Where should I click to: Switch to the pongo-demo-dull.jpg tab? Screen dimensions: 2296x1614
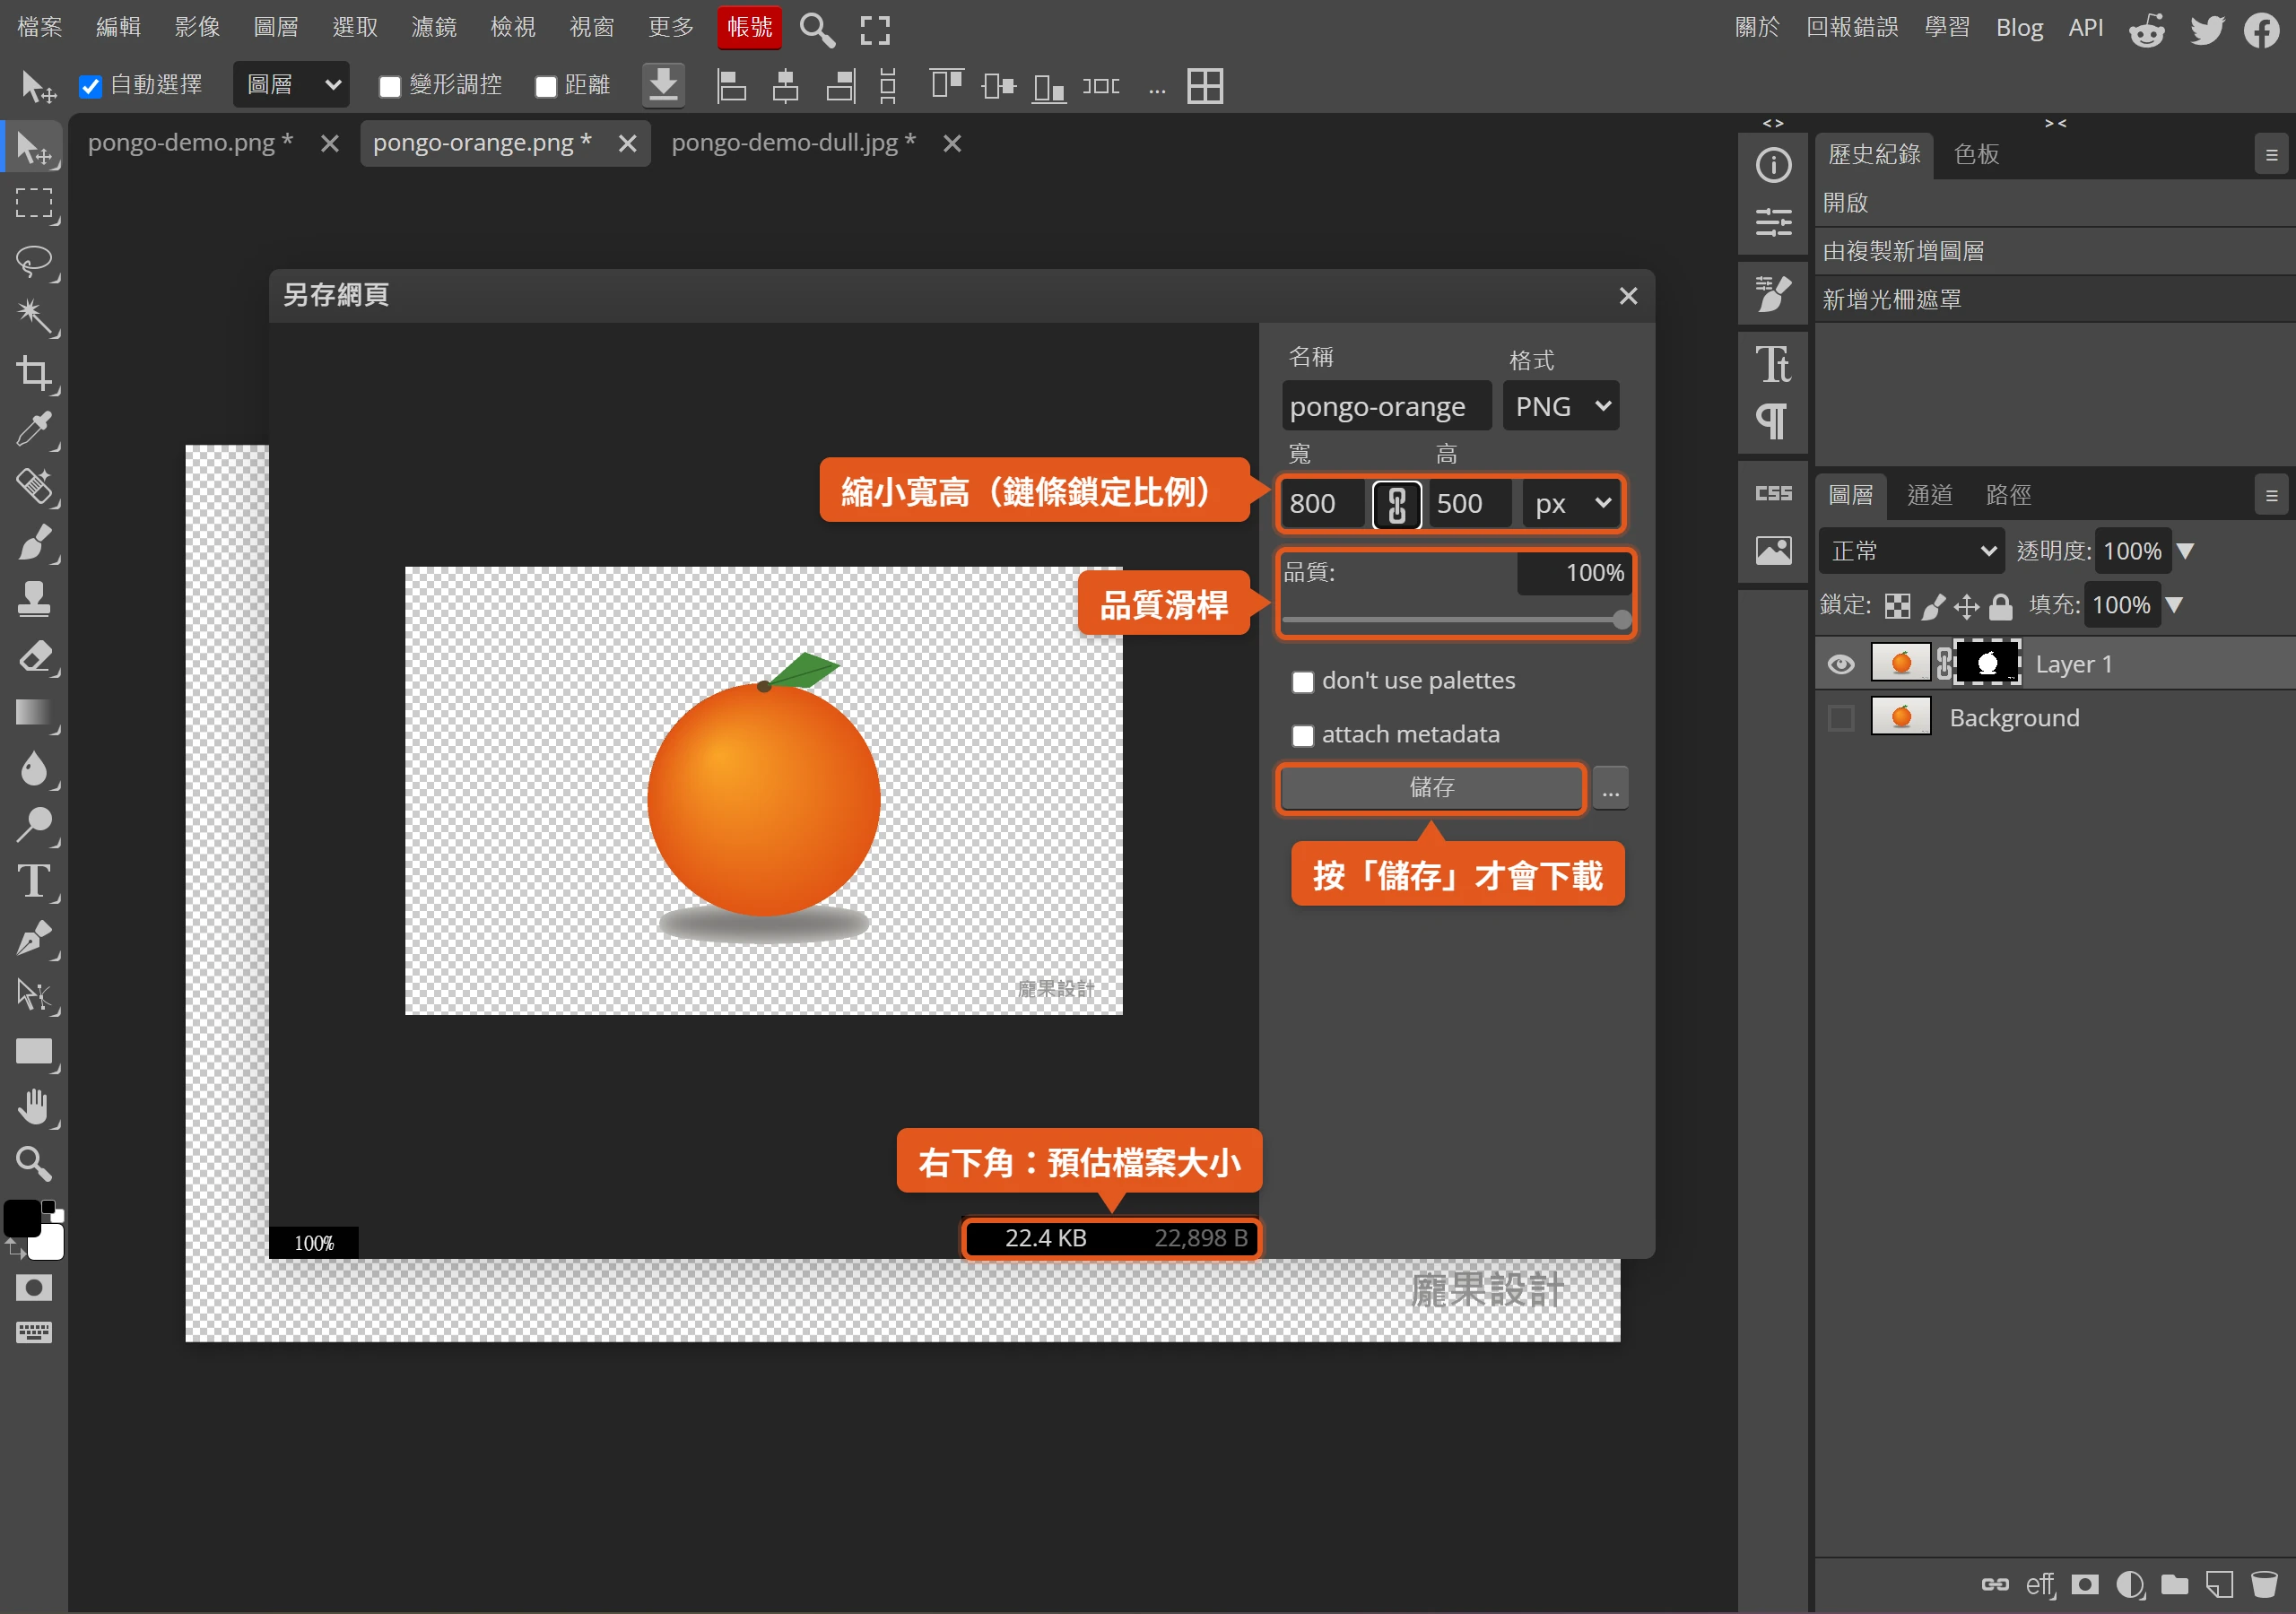click(x=793, y=143)
